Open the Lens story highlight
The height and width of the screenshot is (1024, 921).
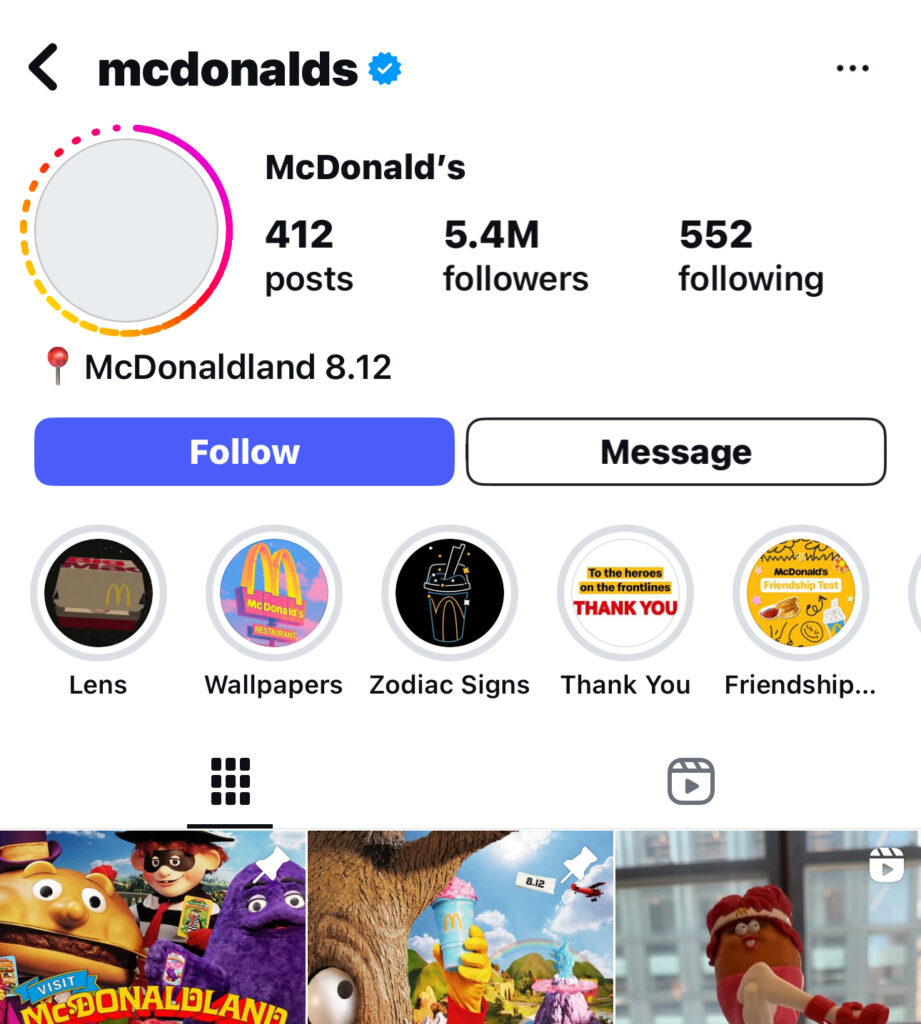[x=98, y=593]
